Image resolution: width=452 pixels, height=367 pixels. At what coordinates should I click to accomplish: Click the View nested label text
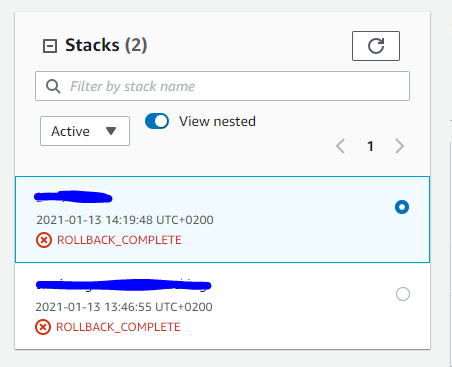[x=217, y=121]
